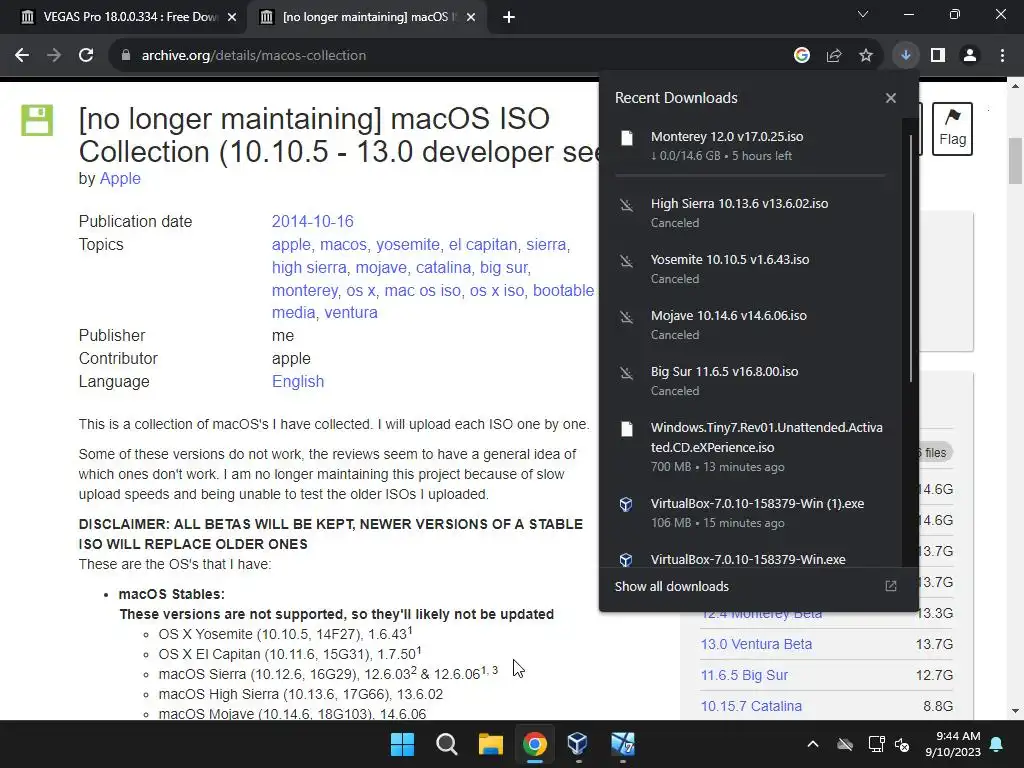Open File Explorer from the taskbar
The image size is (1024, 768).
coord(490,744)
